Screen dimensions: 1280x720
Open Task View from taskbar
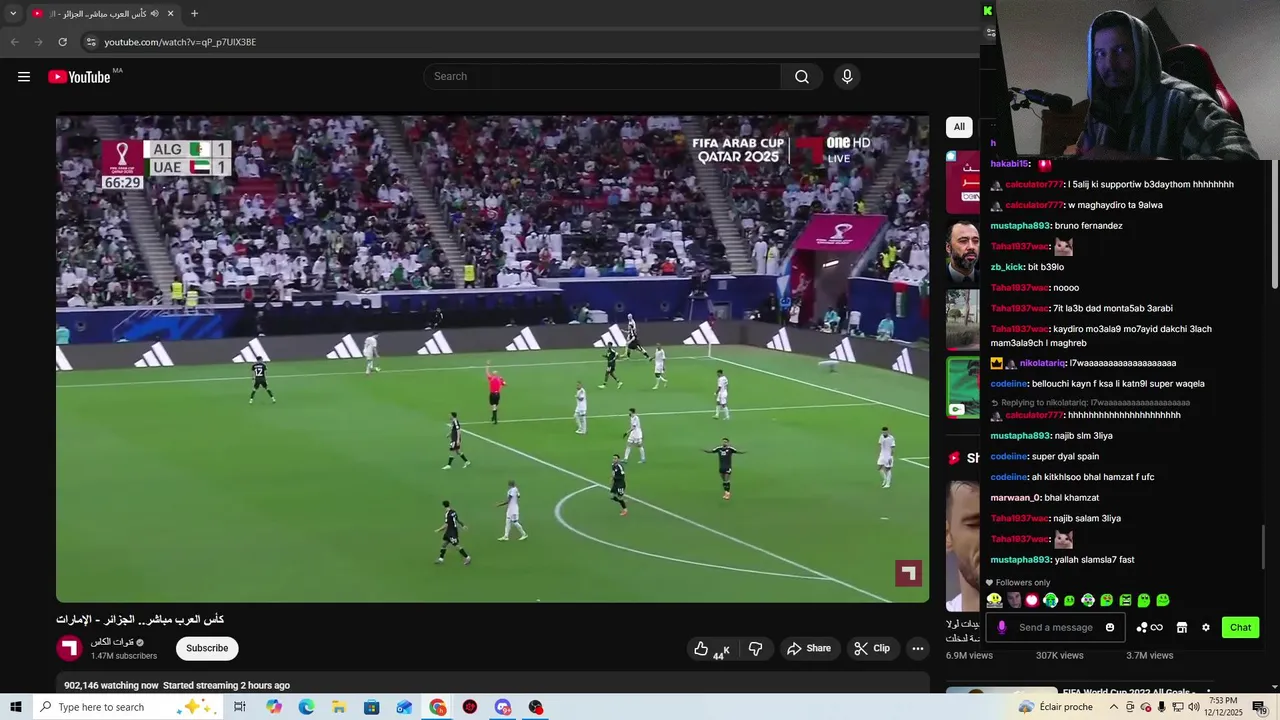tap(240, 707)
